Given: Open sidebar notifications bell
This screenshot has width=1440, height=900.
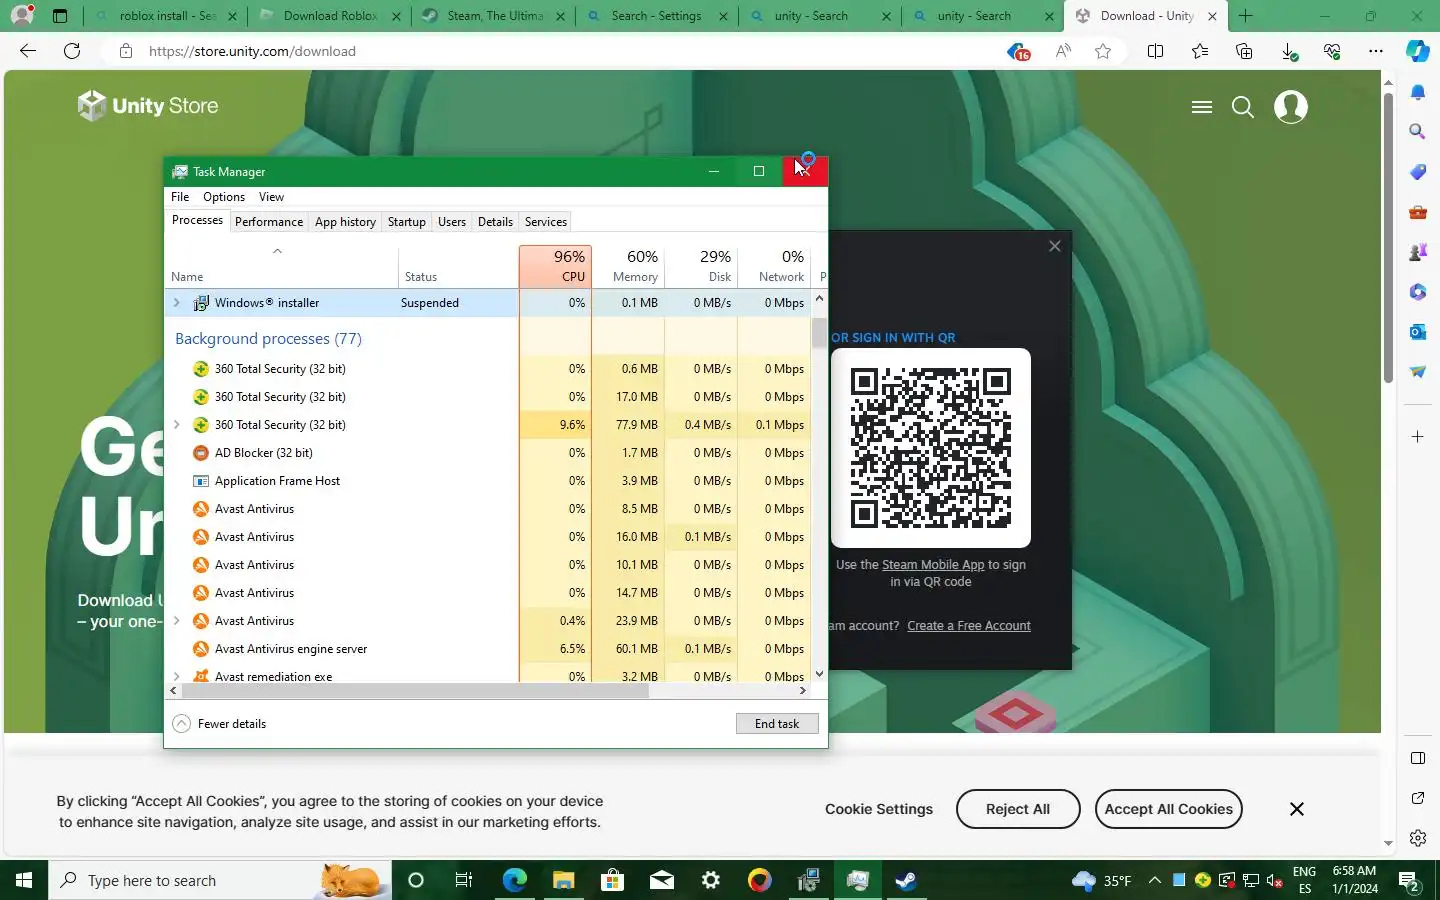Looking at the screenshot, I should [x=1418, y=92].
